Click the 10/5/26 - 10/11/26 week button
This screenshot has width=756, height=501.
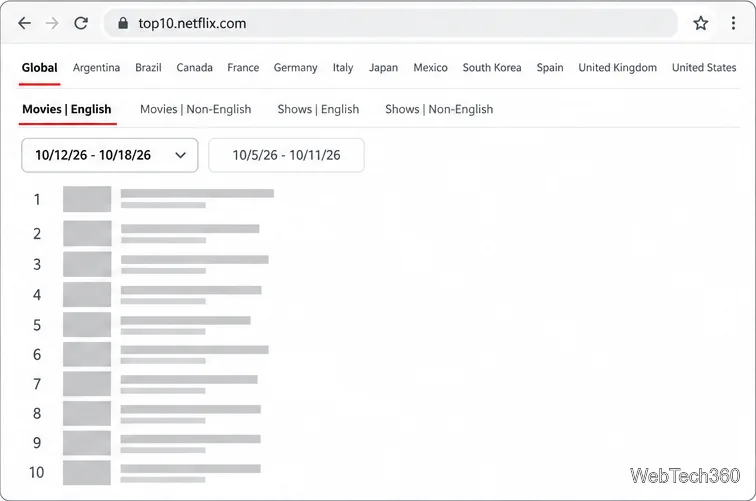click(x=286, y=155)
